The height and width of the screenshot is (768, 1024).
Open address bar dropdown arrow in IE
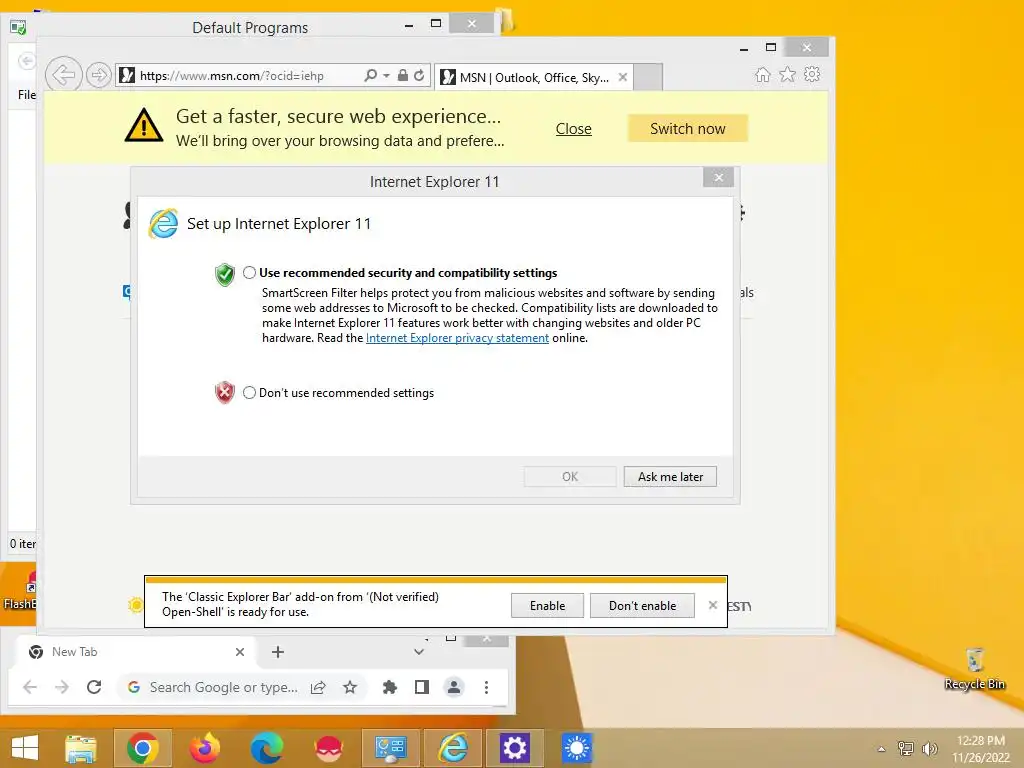[387, 76]
